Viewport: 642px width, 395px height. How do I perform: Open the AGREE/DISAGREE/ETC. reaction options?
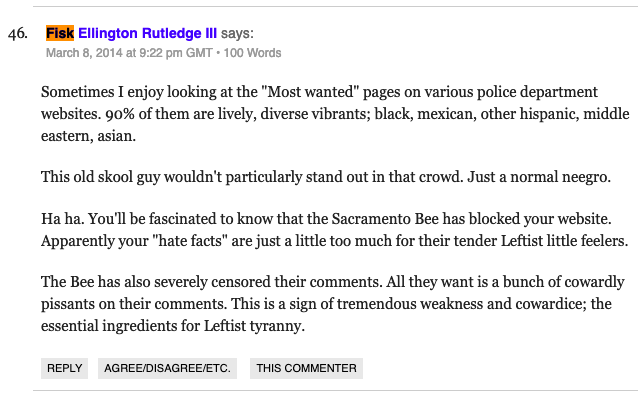tap(167, 368)
